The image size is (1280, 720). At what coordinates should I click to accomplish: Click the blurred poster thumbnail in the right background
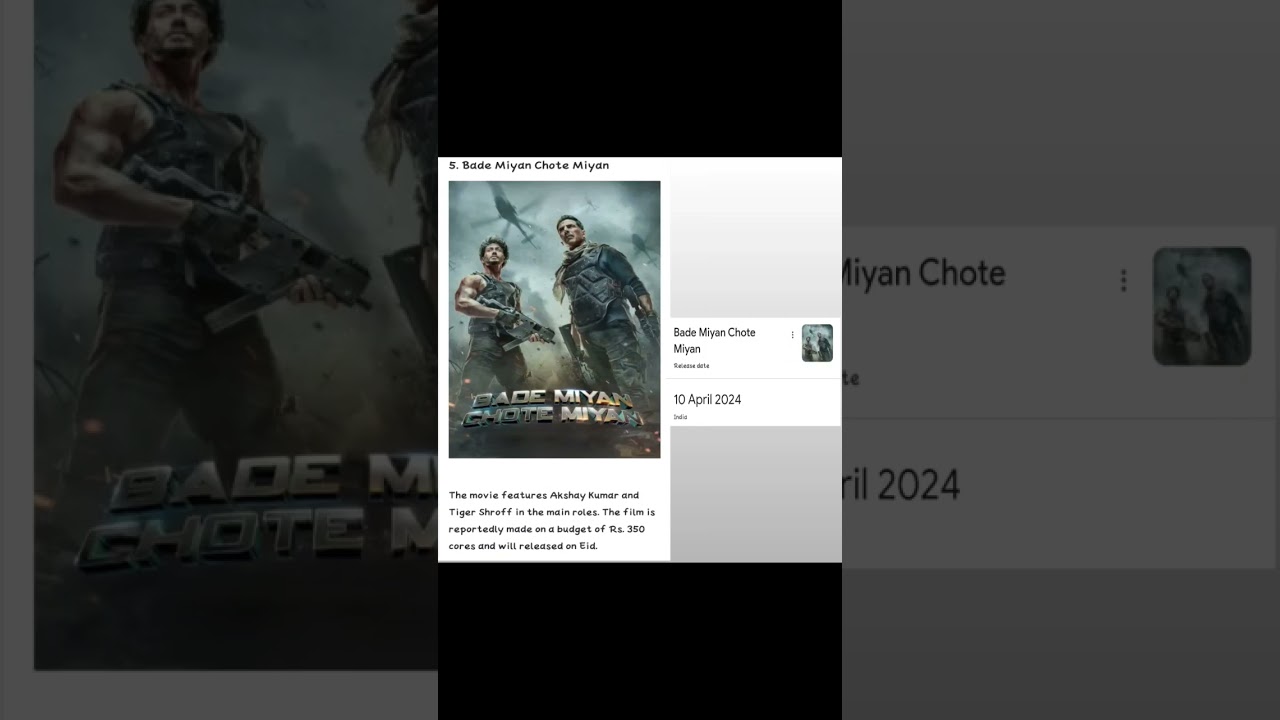click(1202, 306)
